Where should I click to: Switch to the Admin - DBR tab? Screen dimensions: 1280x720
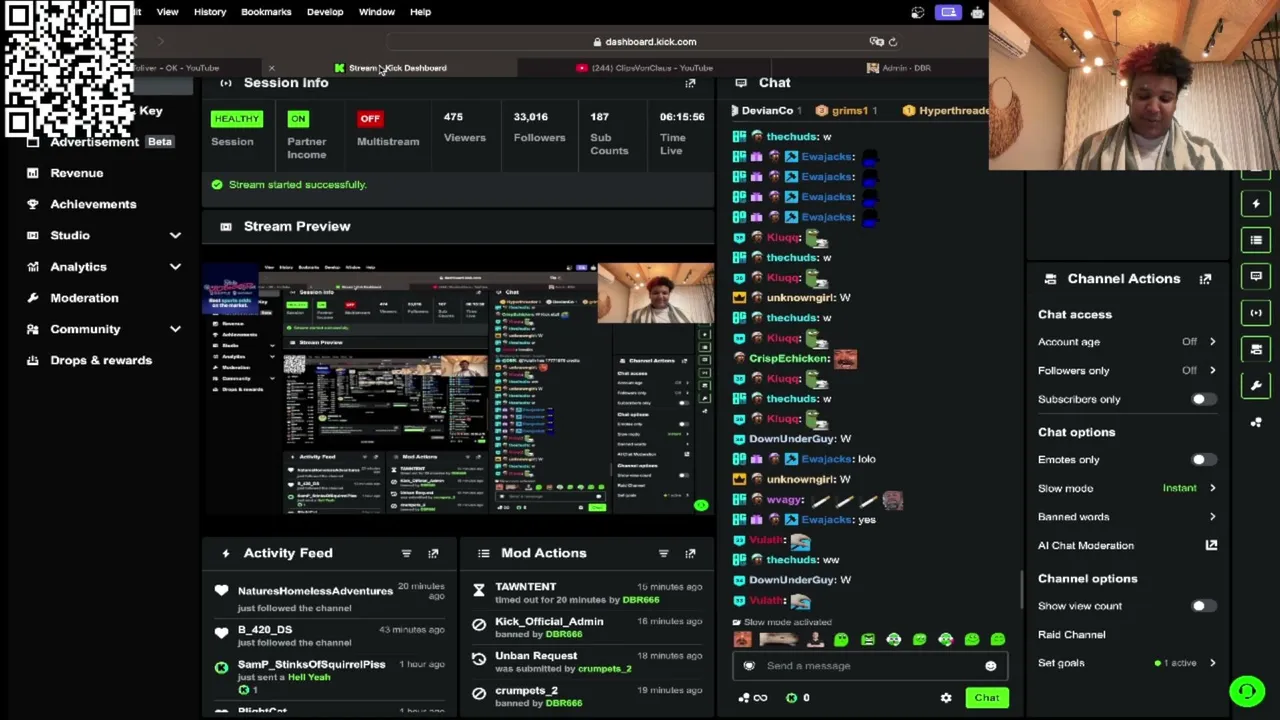pyautogui.click(x=899, y=68)
